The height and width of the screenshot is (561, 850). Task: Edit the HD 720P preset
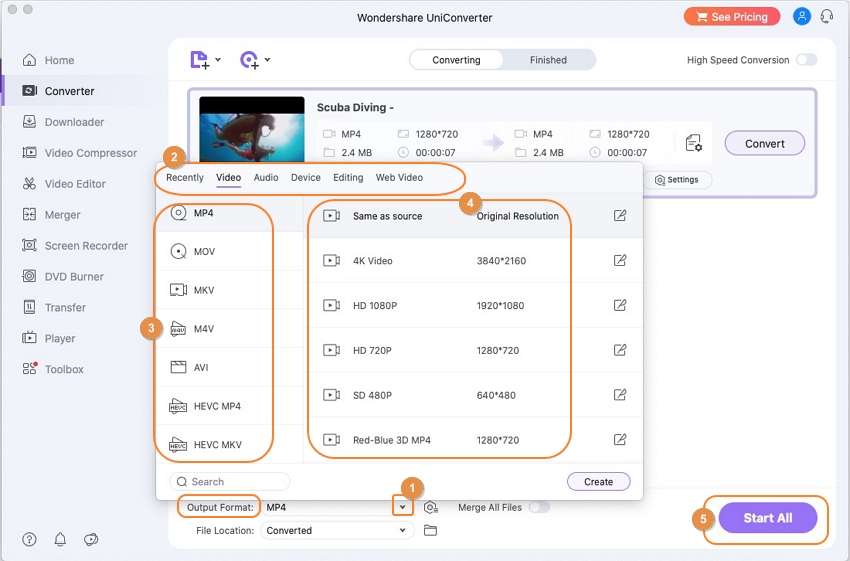tap(620, 350)
